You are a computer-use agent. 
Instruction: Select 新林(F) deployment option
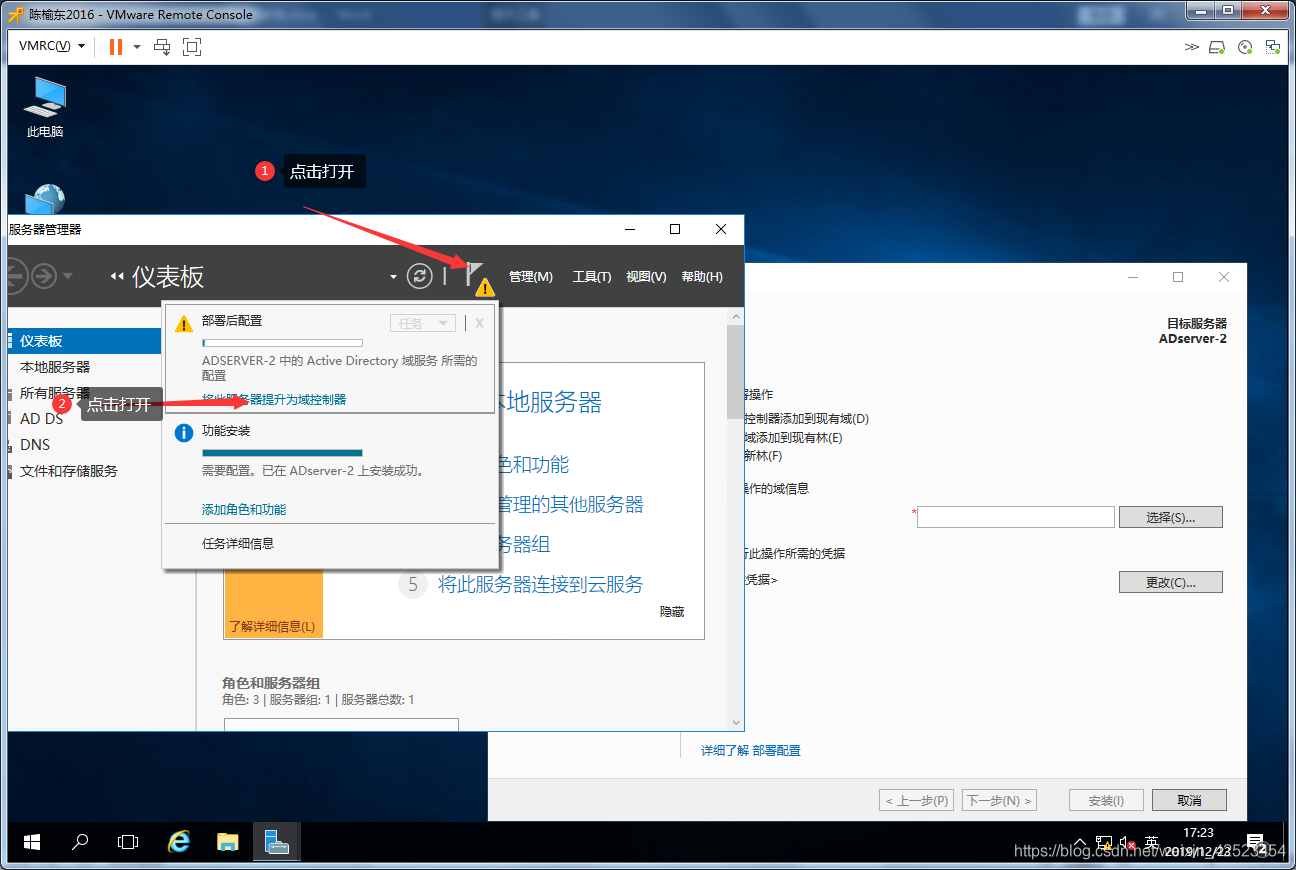763,455
